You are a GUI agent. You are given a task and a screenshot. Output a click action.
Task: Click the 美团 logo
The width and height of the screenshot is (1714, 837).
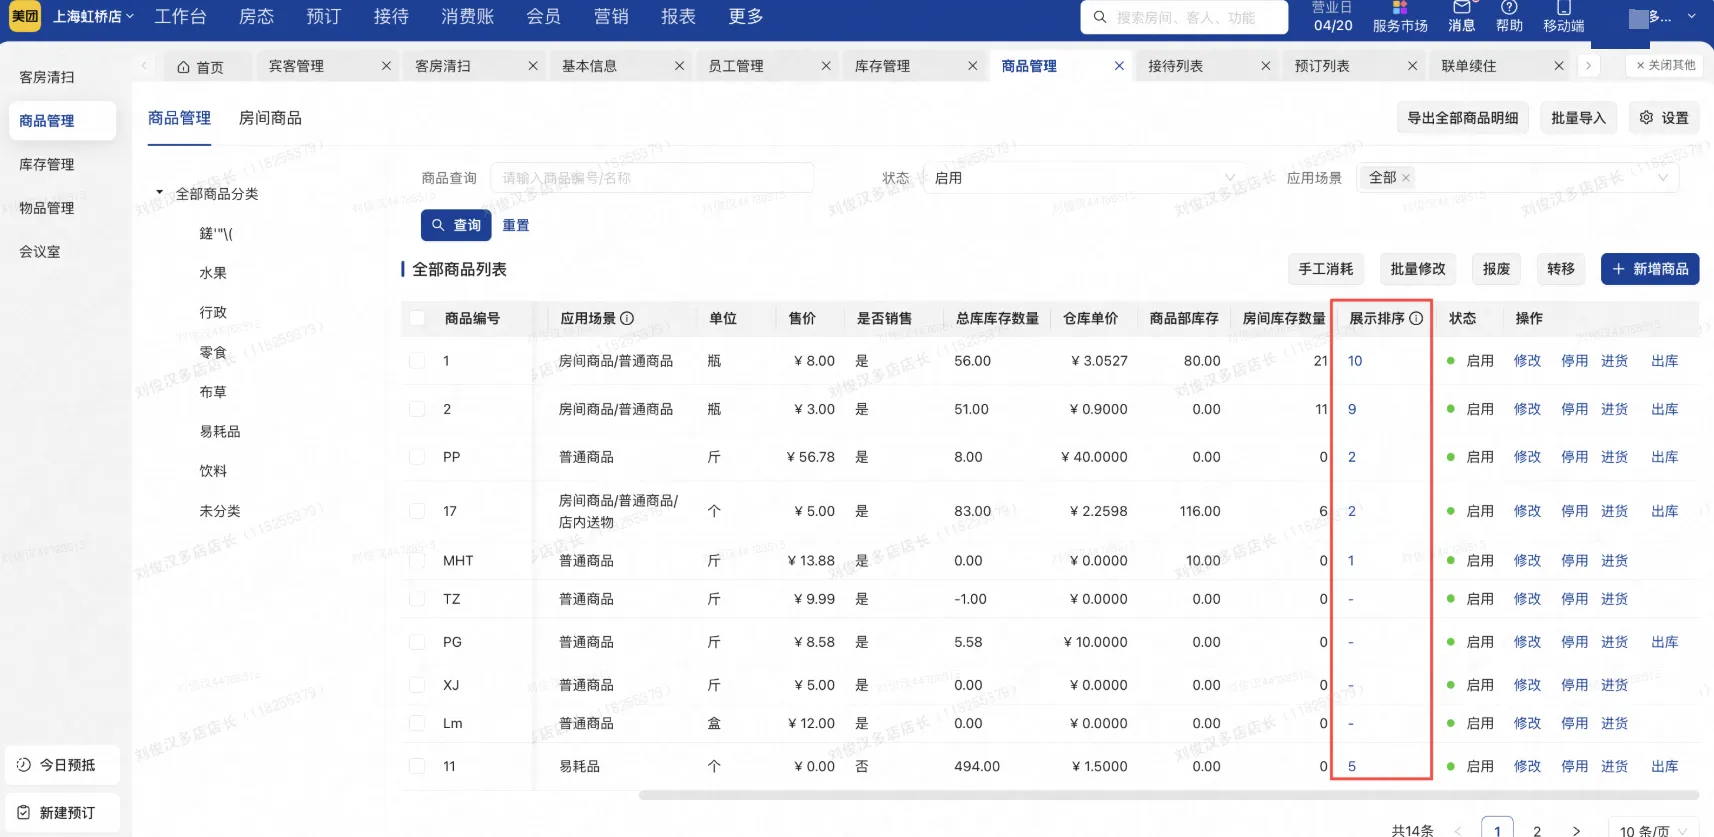(25, 16)
